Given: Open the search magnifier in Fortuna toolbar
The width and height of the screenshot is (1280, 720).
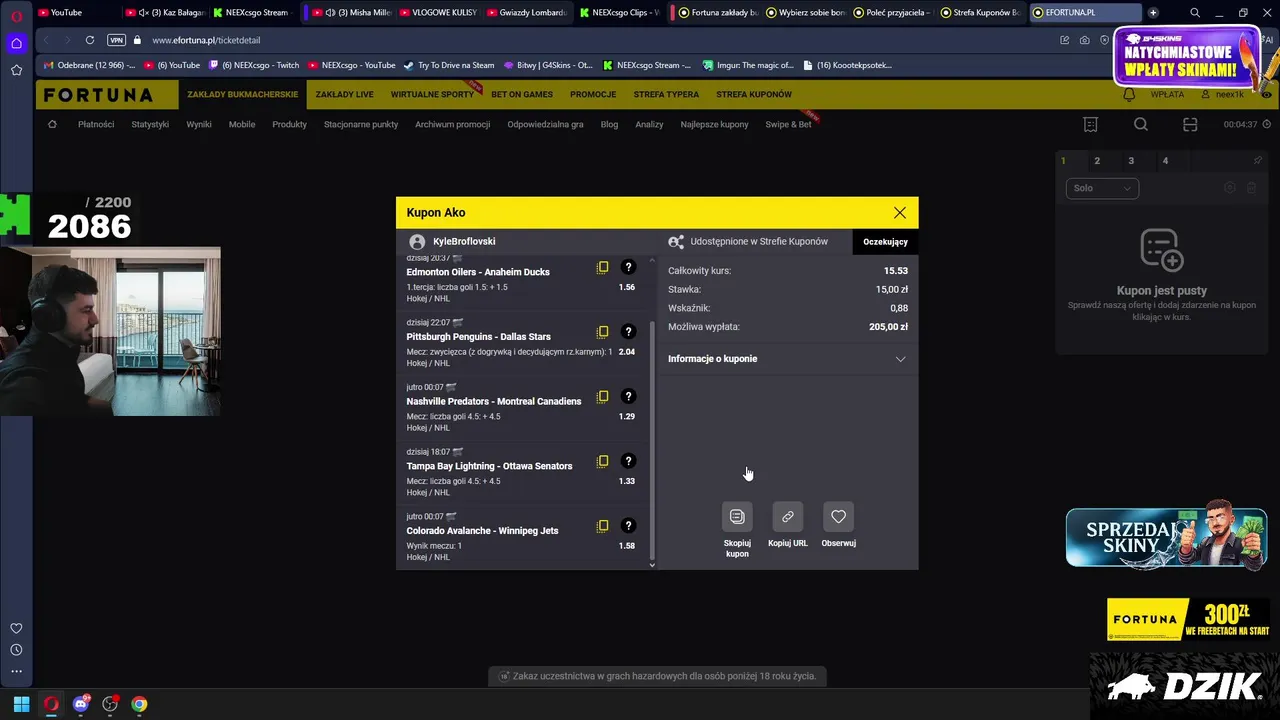Looking at the screenshot, I should pos(1141,125).
